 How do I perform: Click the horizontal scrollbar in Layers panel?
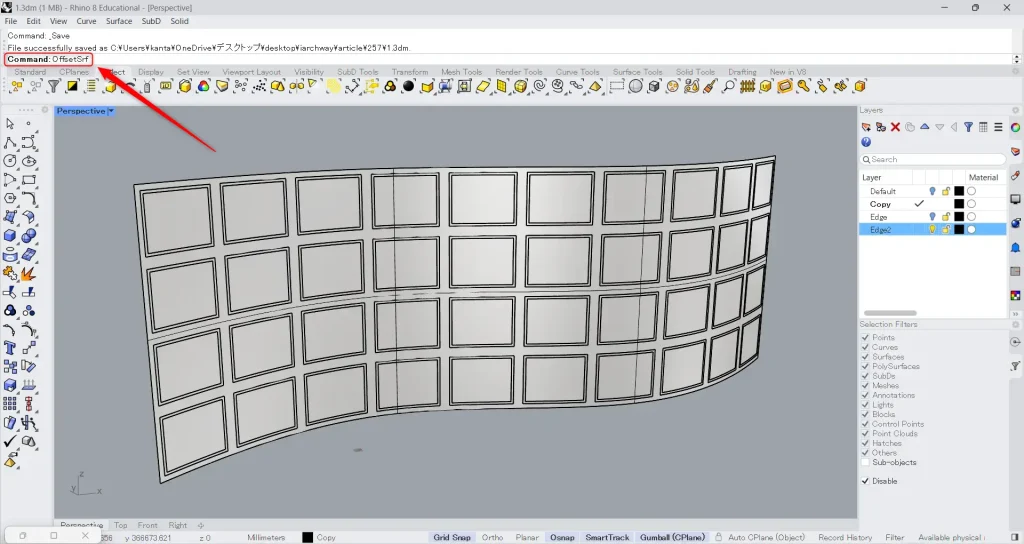[890, 313]
